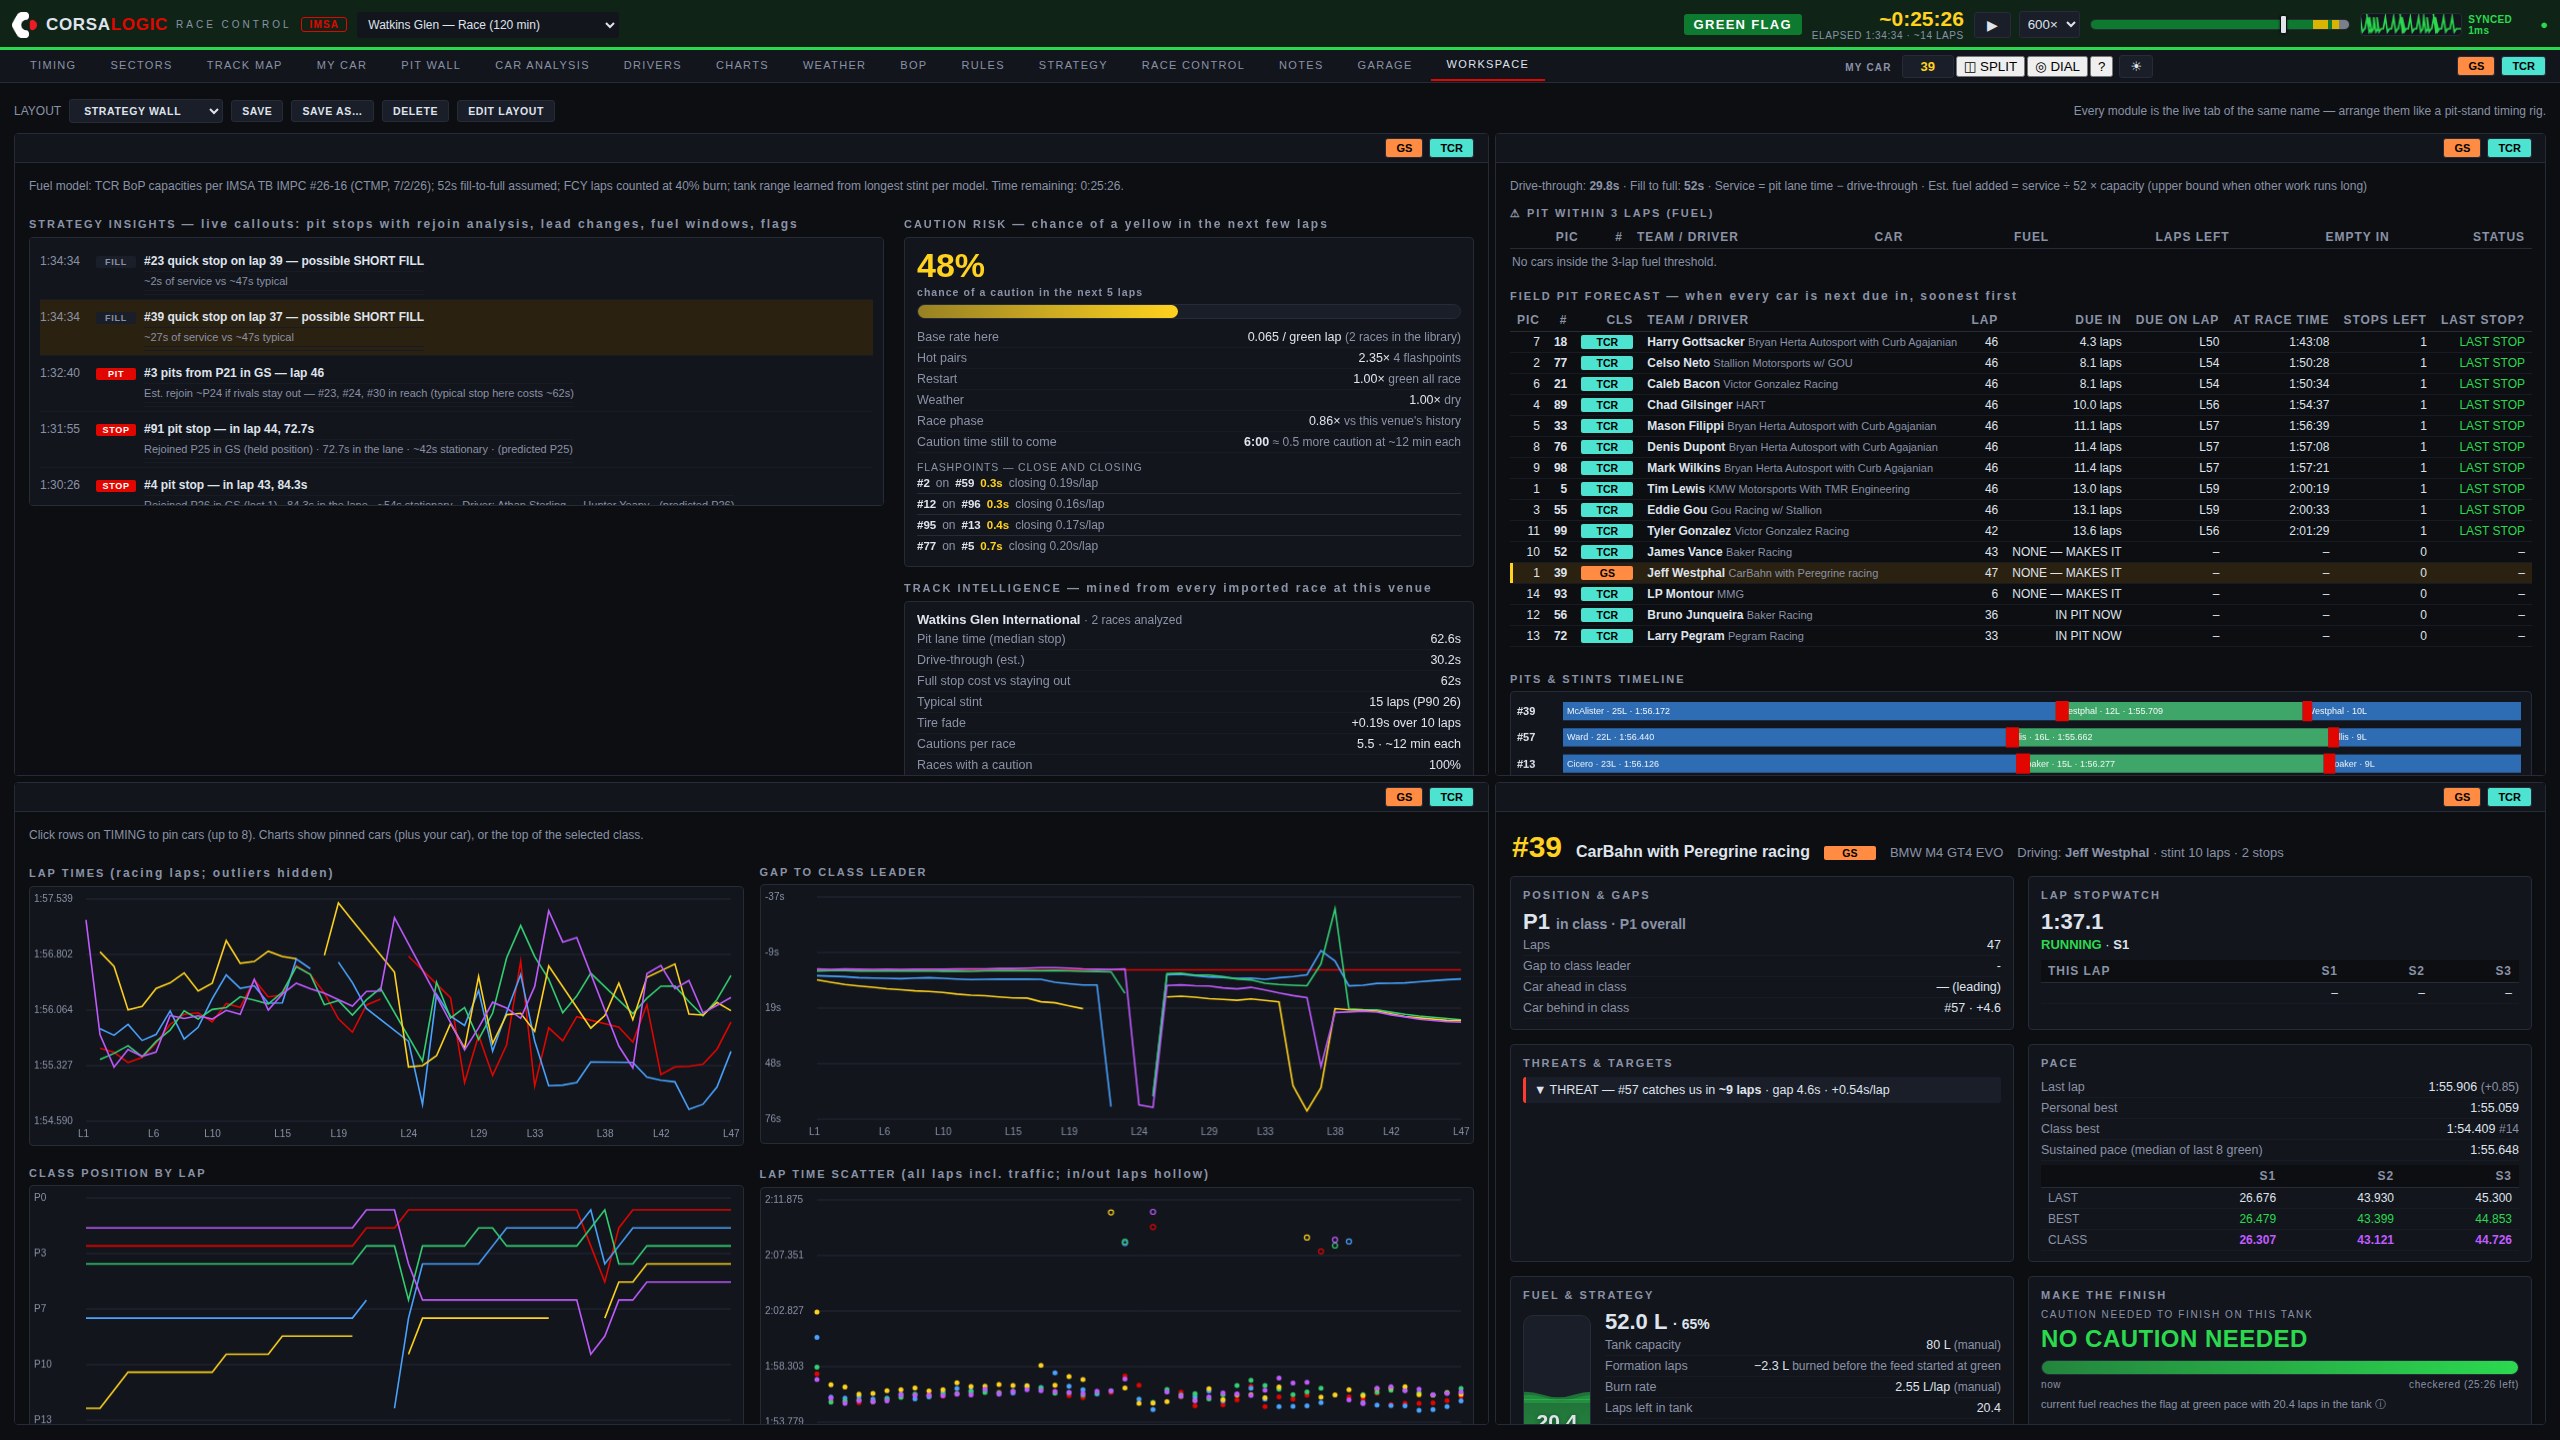Click the MY CAR number field
The height and width of the screenshot is (1440, 2560).
pos(1928,67)
